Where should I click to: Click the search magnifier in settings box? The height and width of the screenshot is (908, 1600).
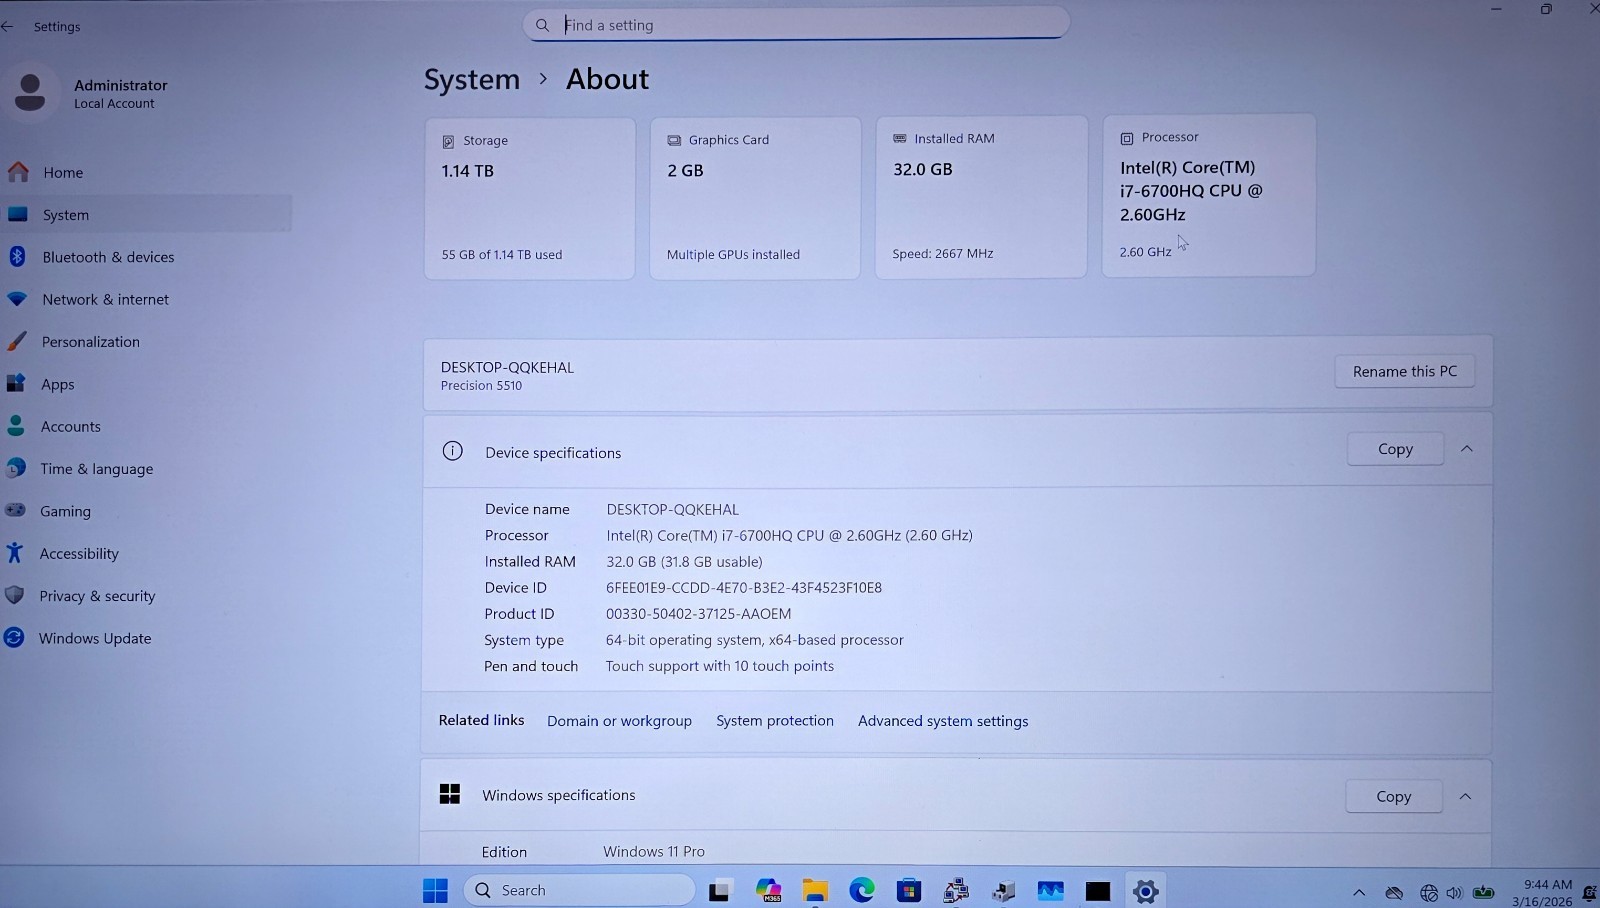(542, 25)
